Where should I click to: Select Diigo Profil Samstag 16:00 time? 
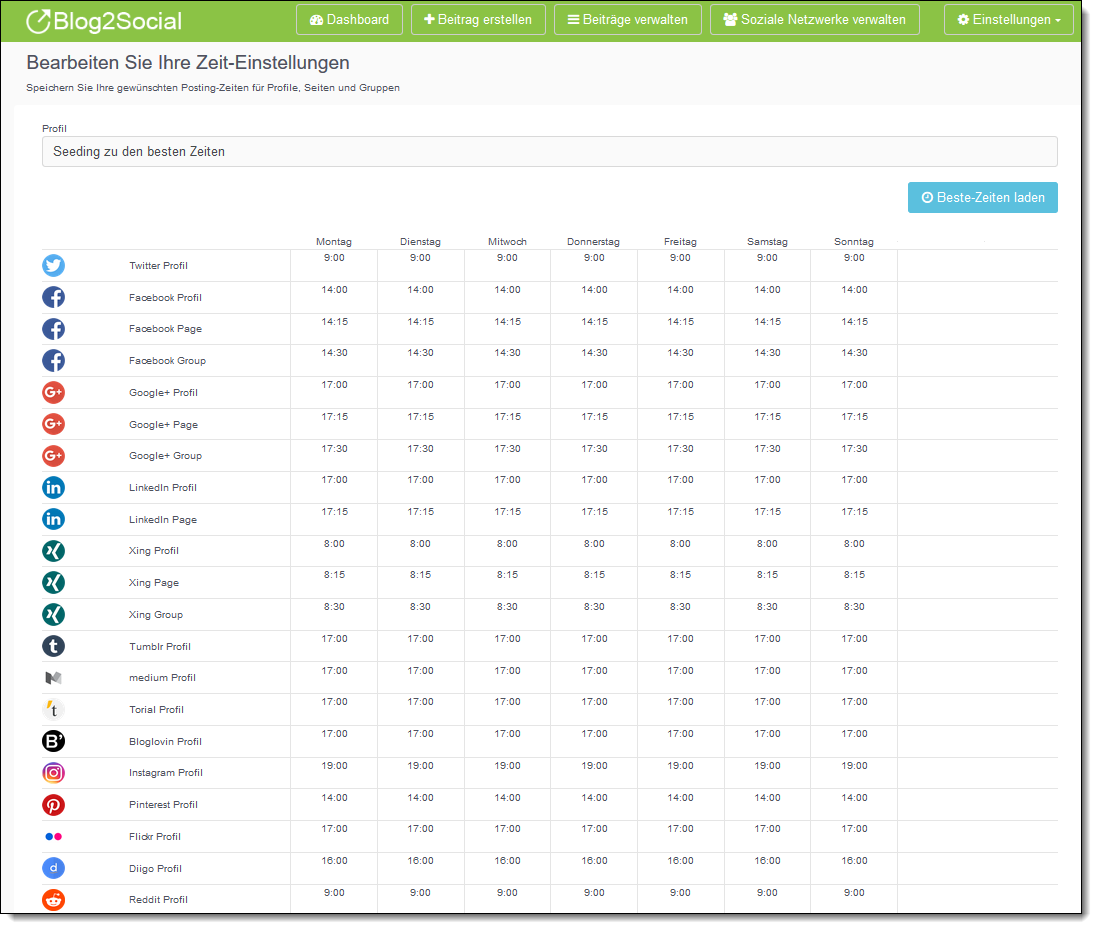click(767, 861)
